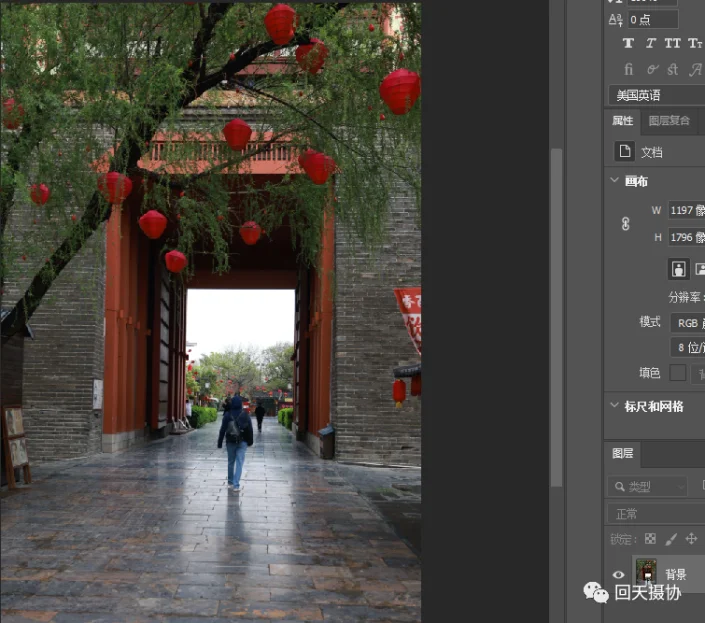
Task: Edit canvas width field 1197
Action: (687, 210)
